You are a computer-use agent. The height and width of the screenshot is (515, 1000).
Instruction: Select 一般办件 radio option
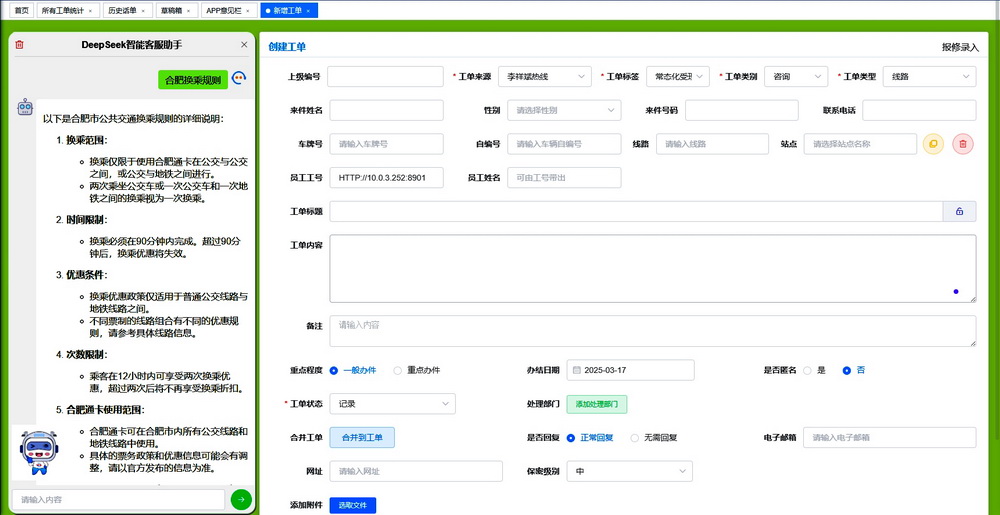[x=353, y=370]
